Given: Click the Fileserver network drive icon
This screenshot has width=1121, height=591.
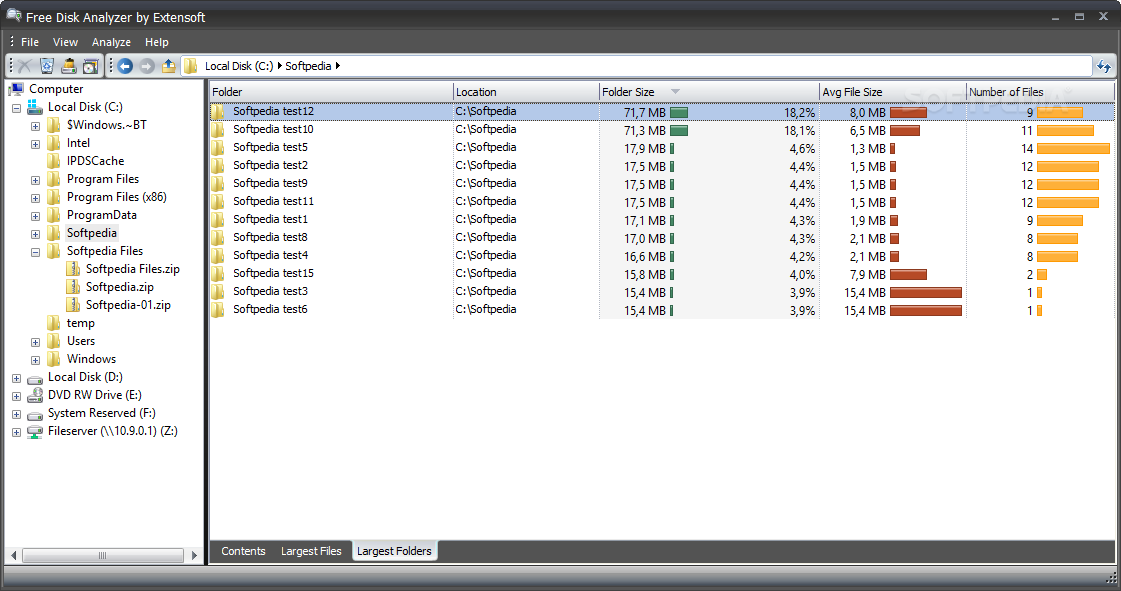Looking at the screenshot, I should (x=35, y=431).
